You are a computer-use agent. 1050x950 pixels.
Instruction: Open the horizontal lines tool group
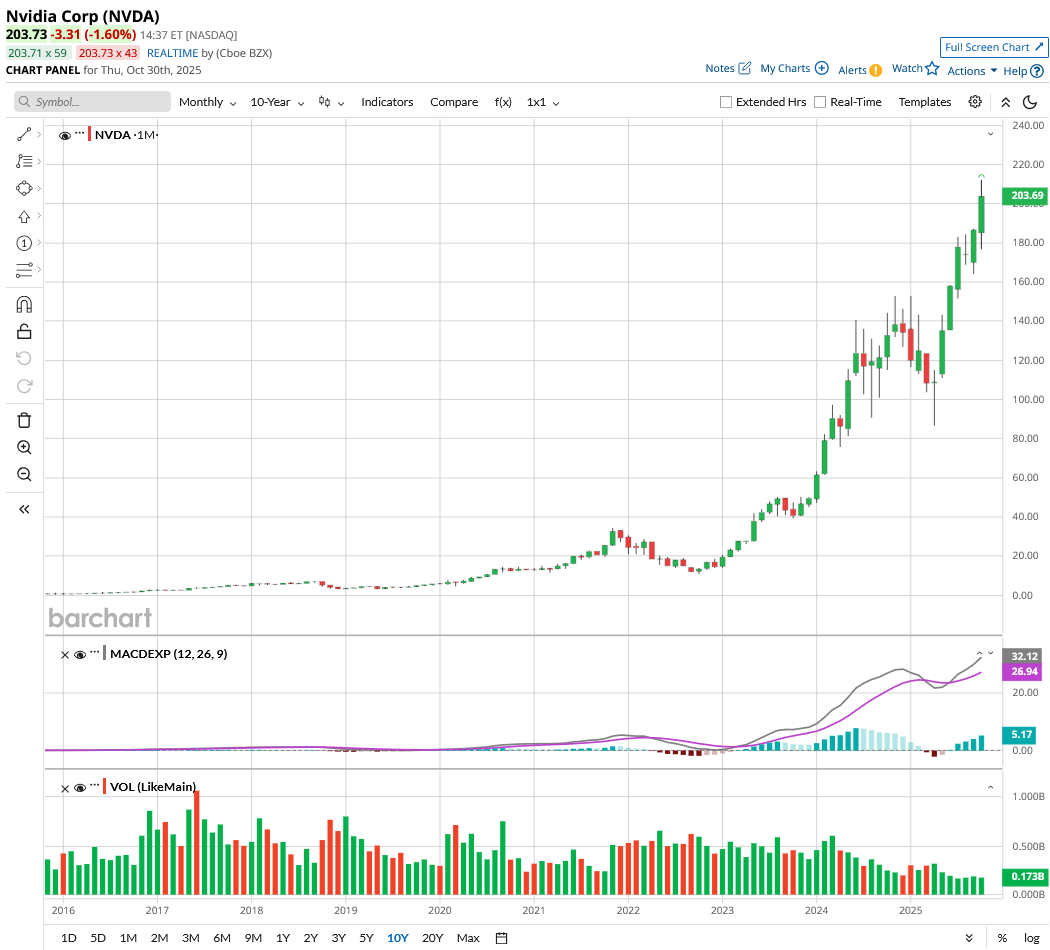point(24,270)
